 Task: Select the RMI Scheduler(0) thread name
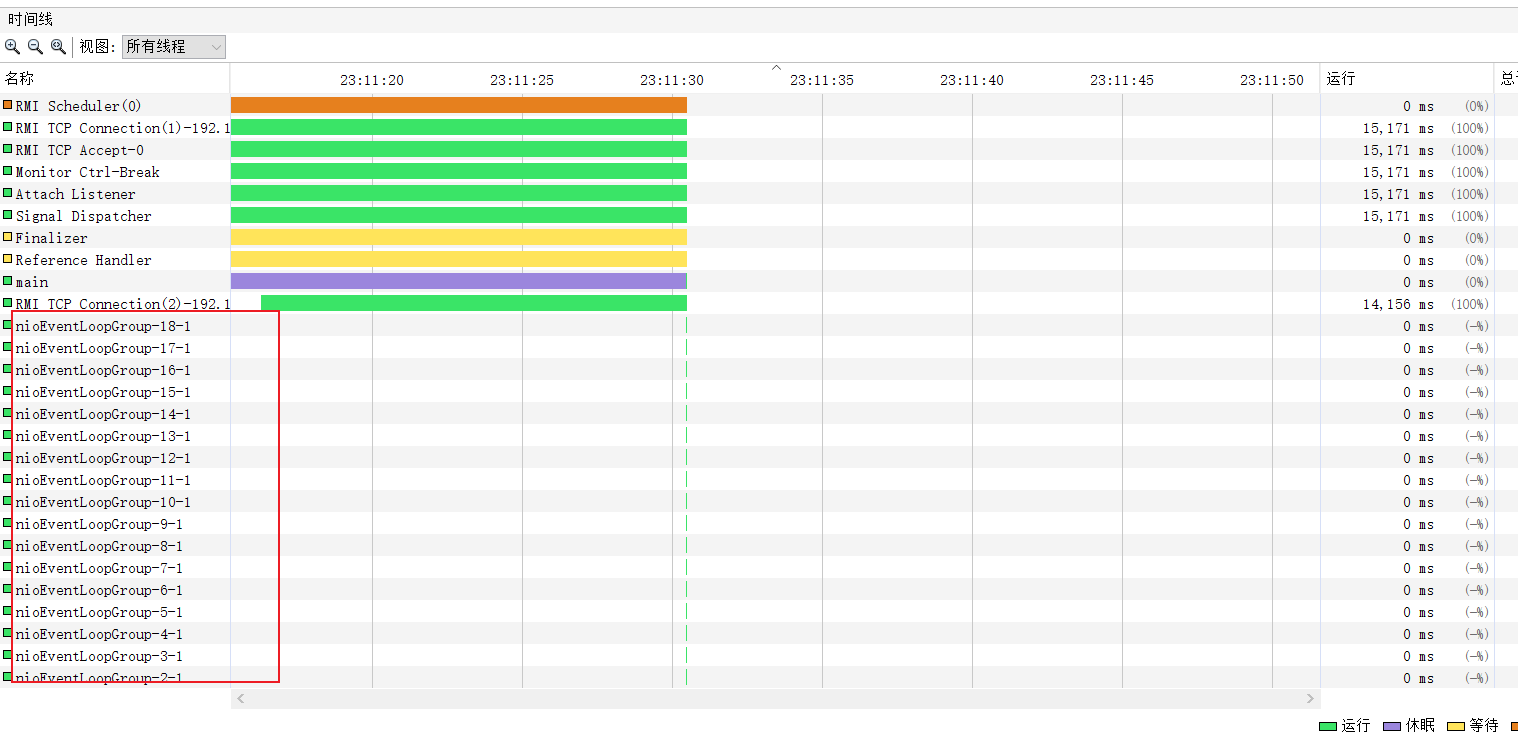tap(79, 106)
